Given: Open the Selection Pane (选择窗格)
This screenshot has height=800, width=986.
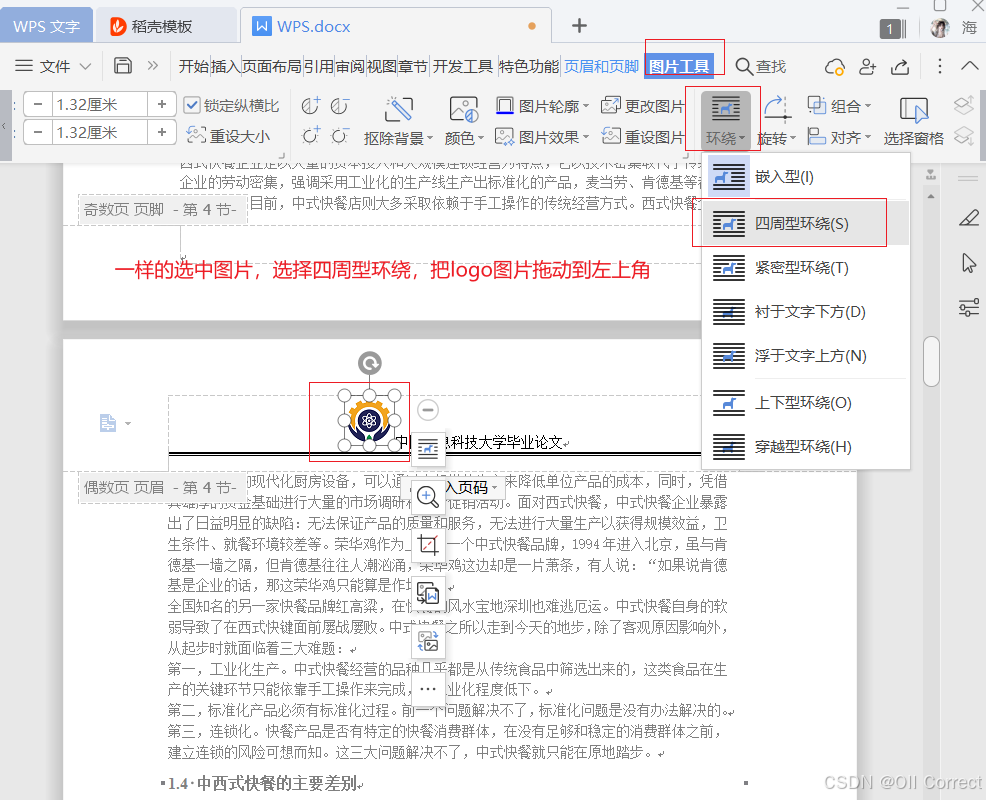Looking at the screenshot, I should coord(914,121).
